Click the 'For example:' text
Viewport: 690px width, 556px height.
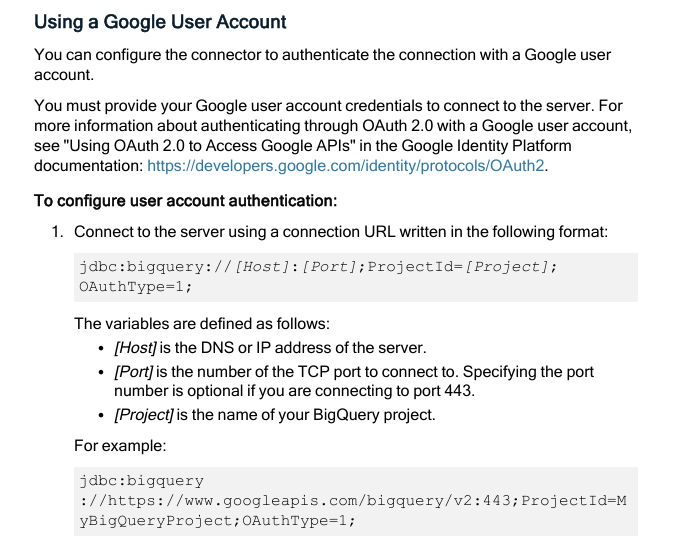click(x=120, y=446)
